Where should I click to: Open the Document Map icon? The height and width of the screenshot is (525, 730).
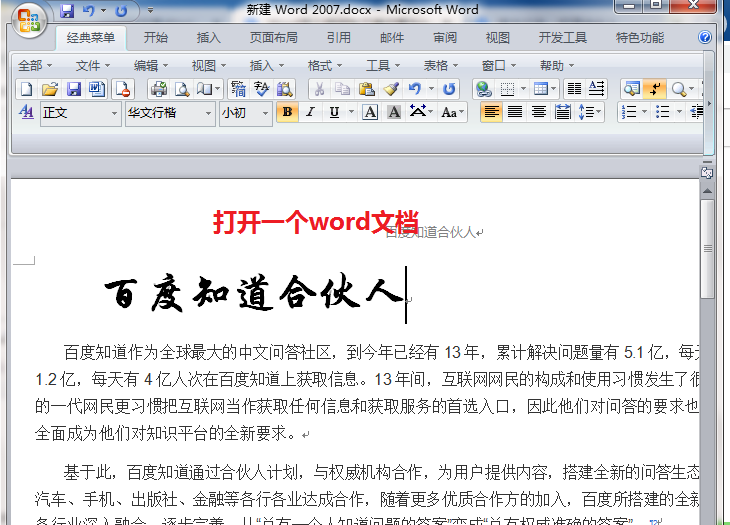click(x=632, y=88)
